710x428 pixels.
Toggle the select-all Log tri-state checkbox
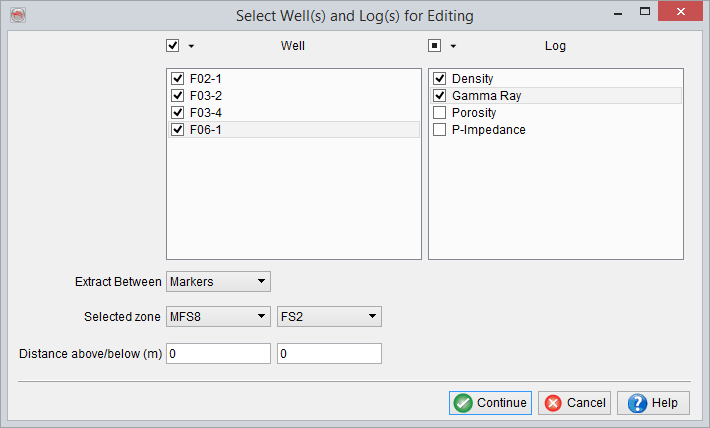pyautogui.click(x=435, y=45)
